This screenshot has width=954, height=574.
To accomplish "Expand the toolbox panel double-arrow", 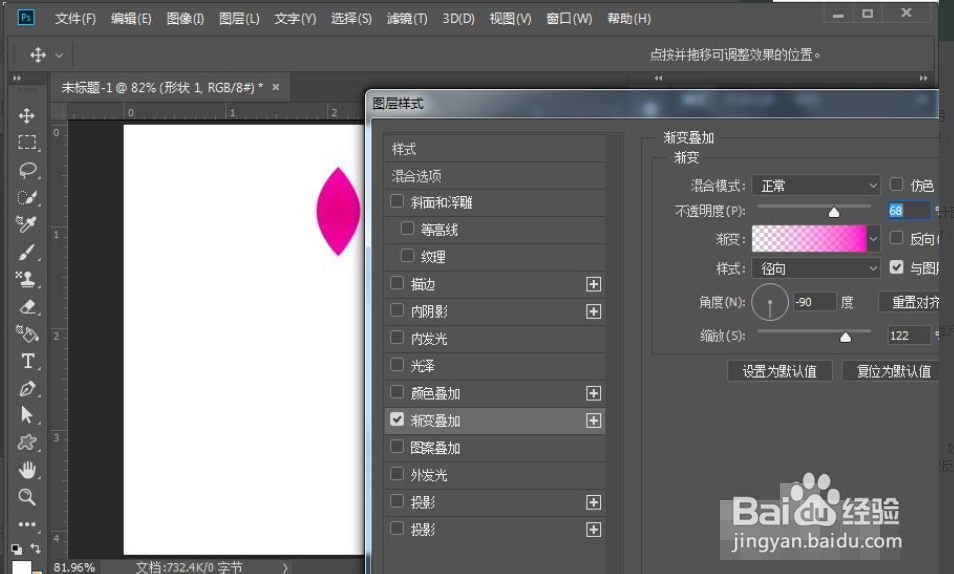I will coord(17,78).
